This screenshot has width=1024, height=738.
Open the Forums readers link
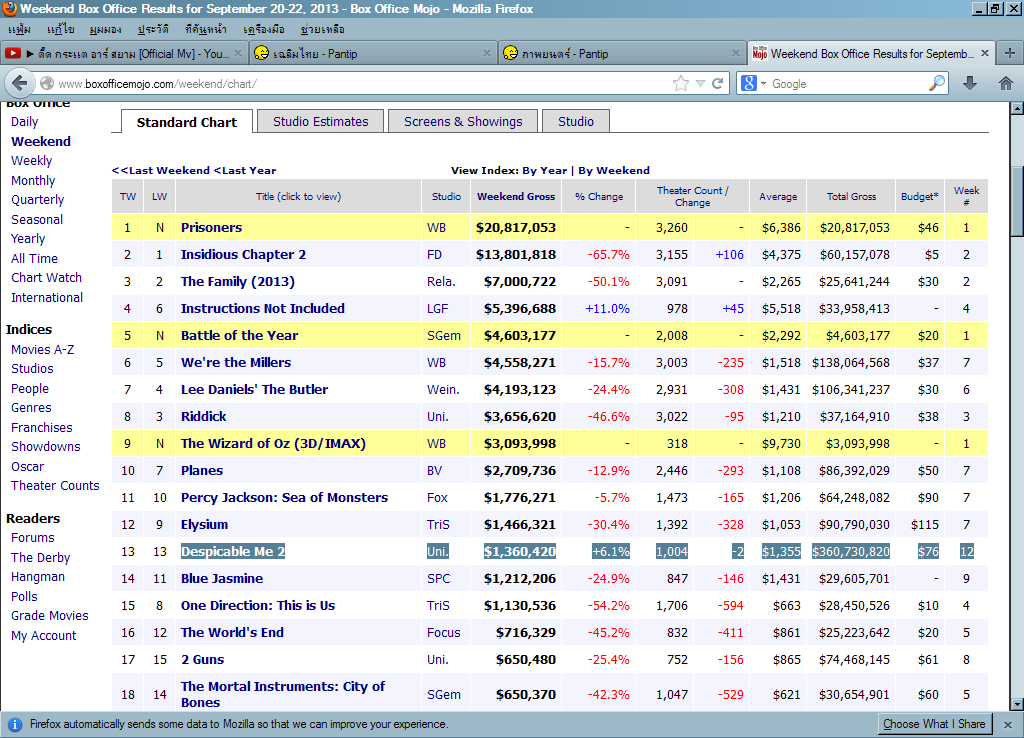coord(33,537)
